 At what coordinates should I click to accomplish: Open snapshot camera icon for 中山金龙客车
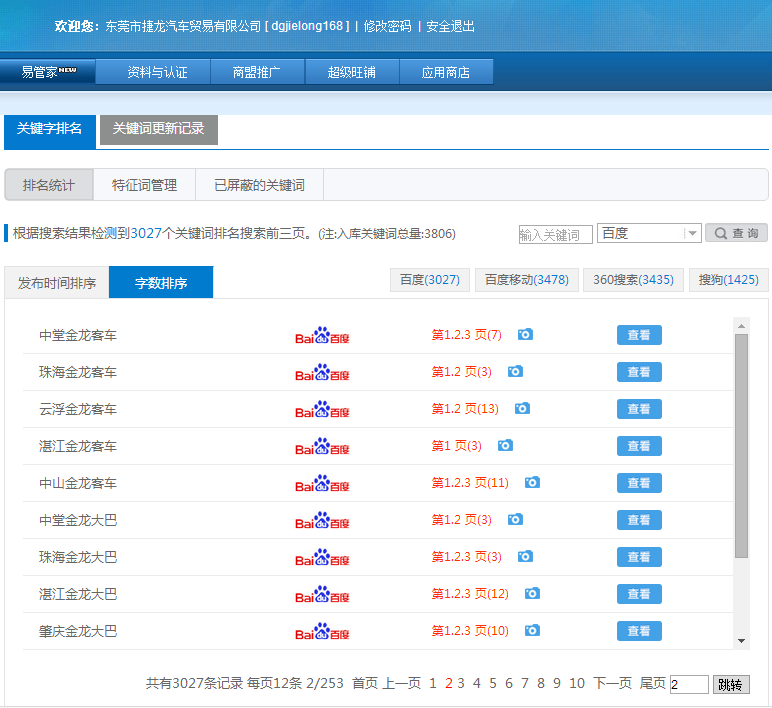[532, 482]
